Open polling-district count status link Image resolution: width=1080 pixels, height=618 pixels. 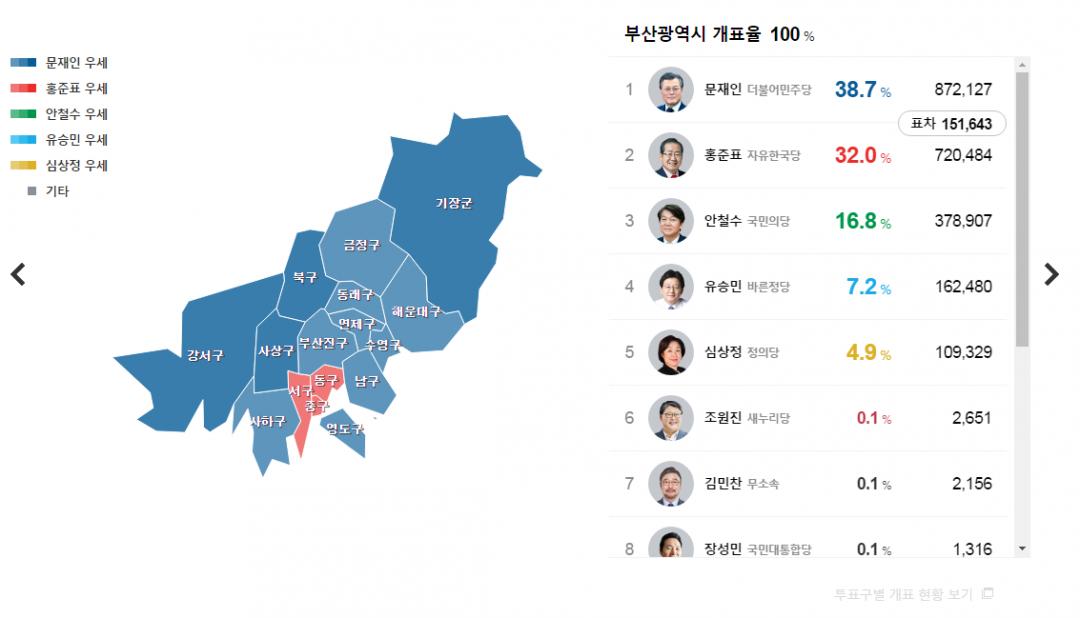click(x=903, y=594)
